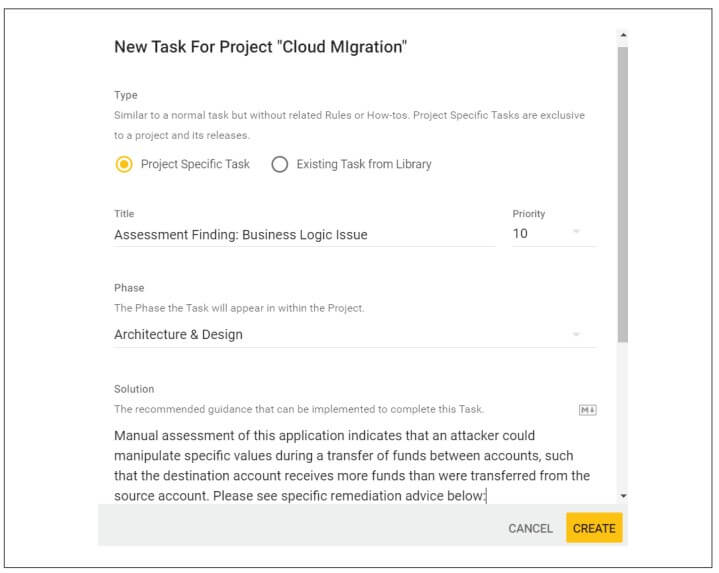Click the scrollbar up arrow

623,35
